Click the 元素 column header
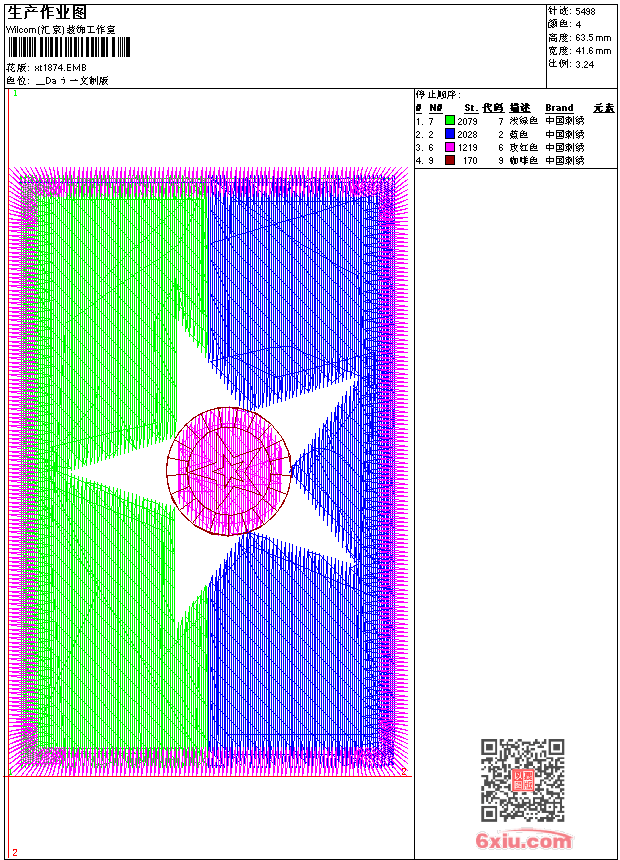Image resolution: width=620 pixels, height=860 pixels. coord(604,108)
